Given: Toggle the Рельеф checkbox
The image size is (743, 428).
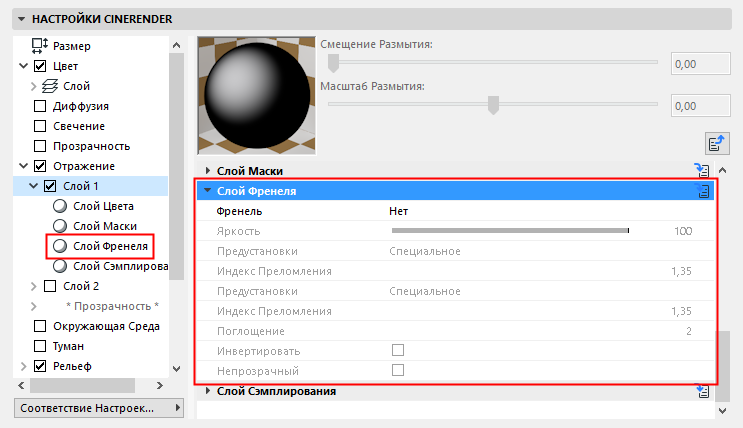Looking at the screenshot, I should point(40,366).
